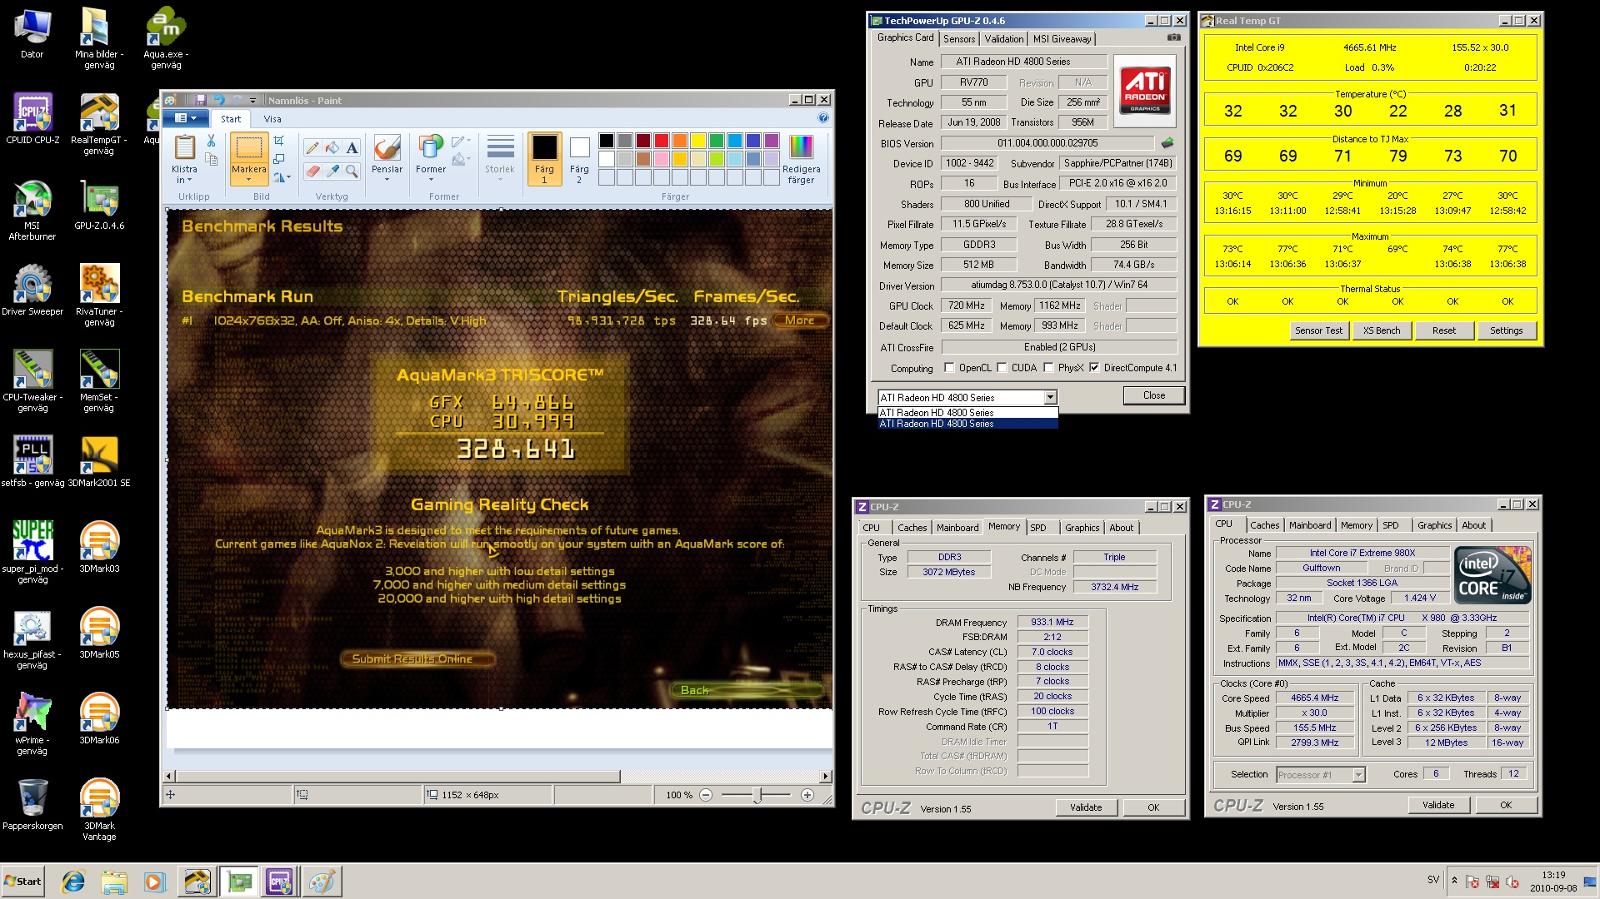
Task: Click the Sensor Test button in Real Temp
Action: coord(1318,330)
